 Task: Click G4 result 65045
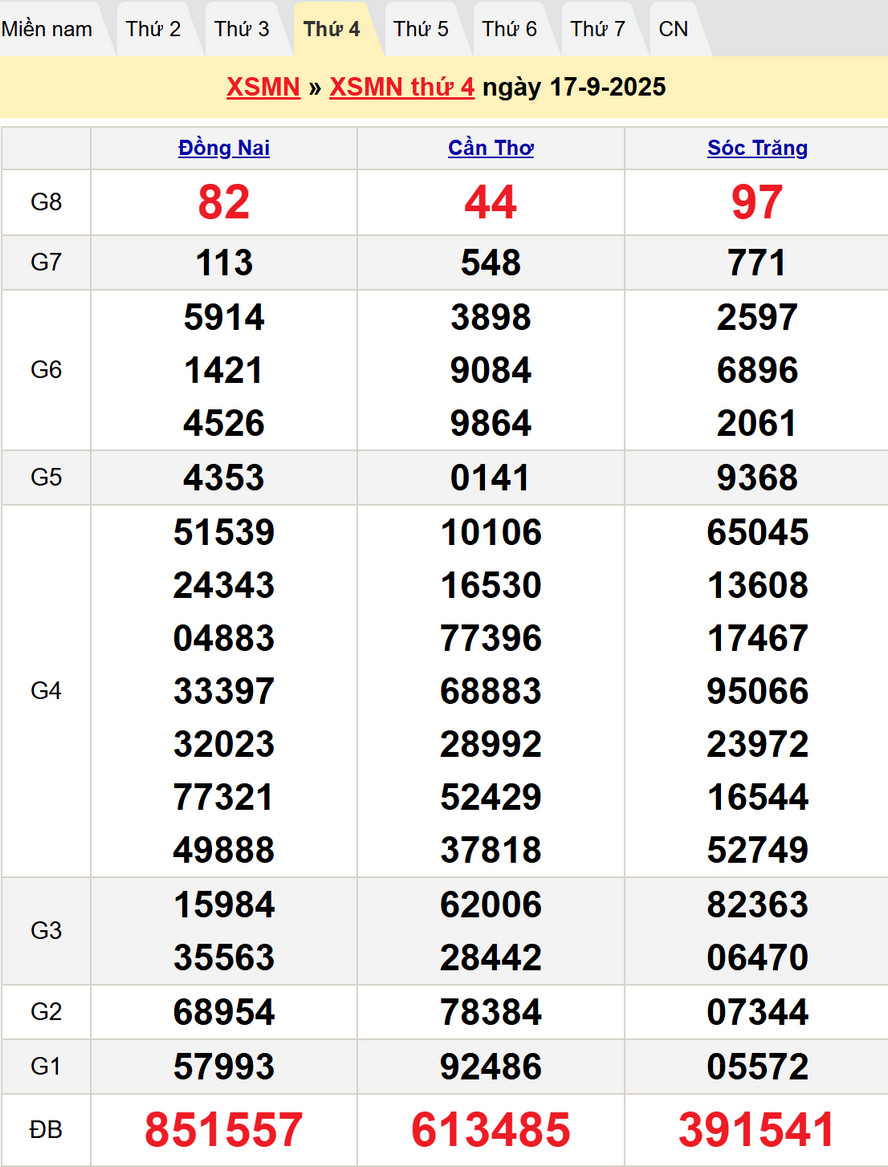coord(758,532)
